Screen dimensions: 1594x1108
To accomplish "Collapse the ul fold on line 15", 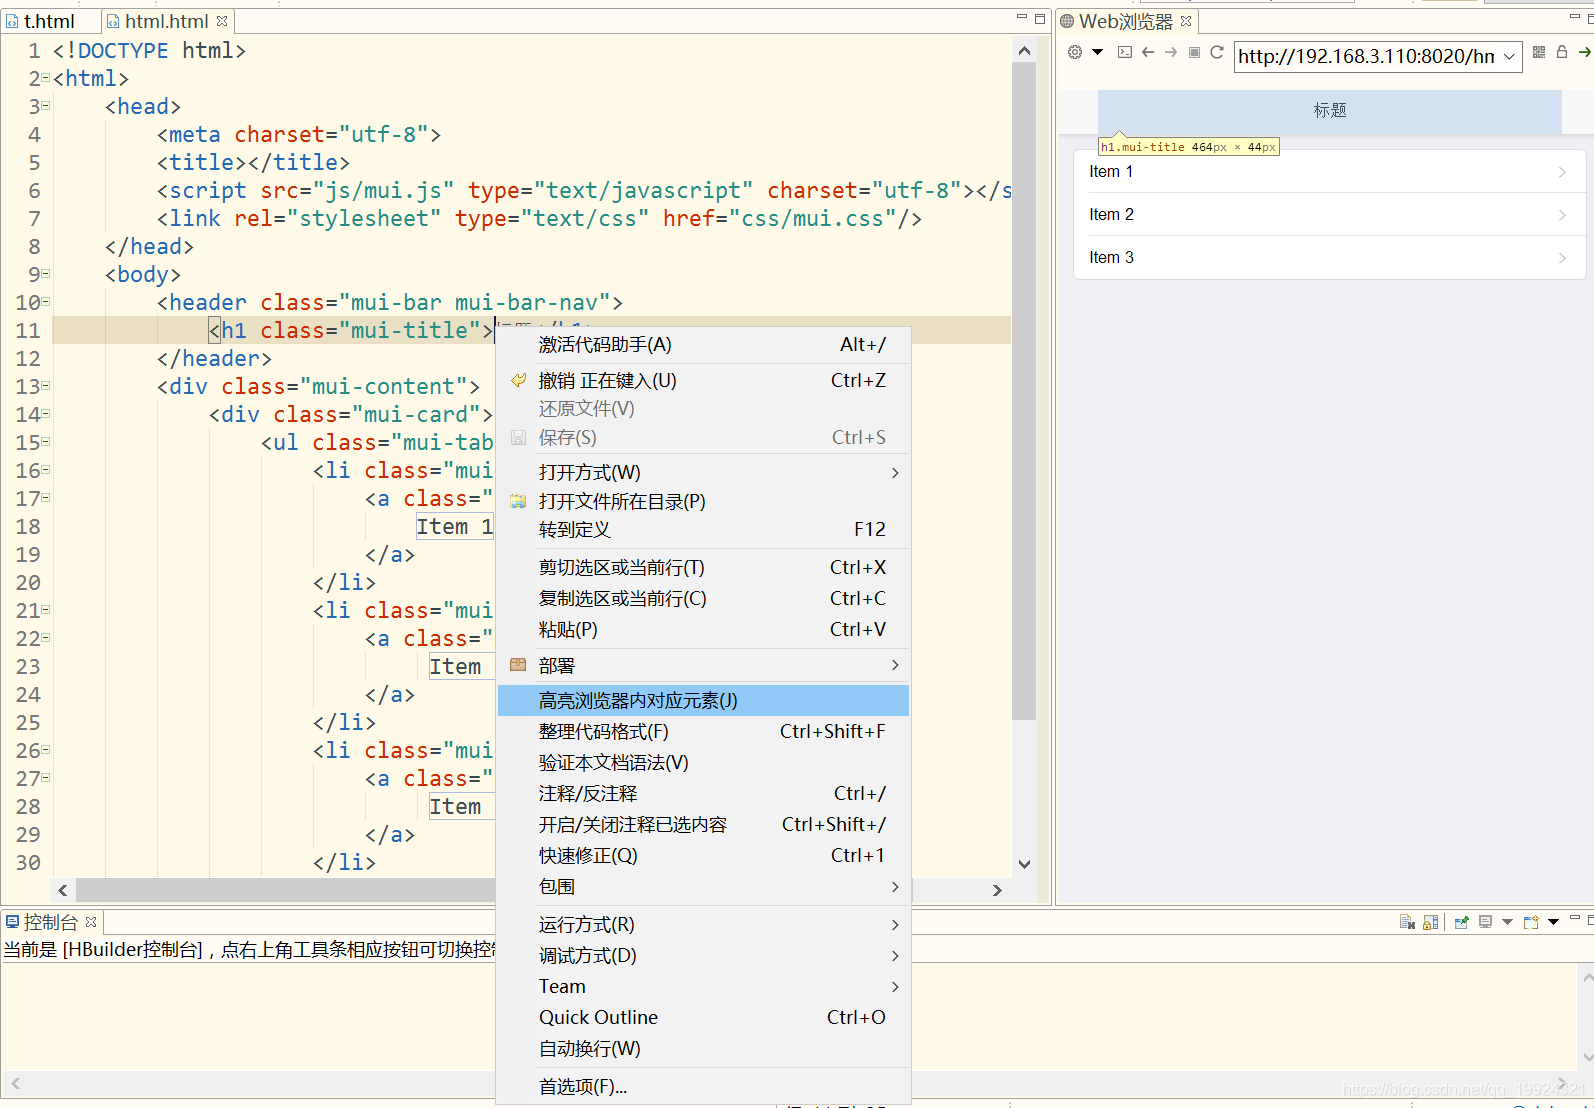I will coord(46,442).
